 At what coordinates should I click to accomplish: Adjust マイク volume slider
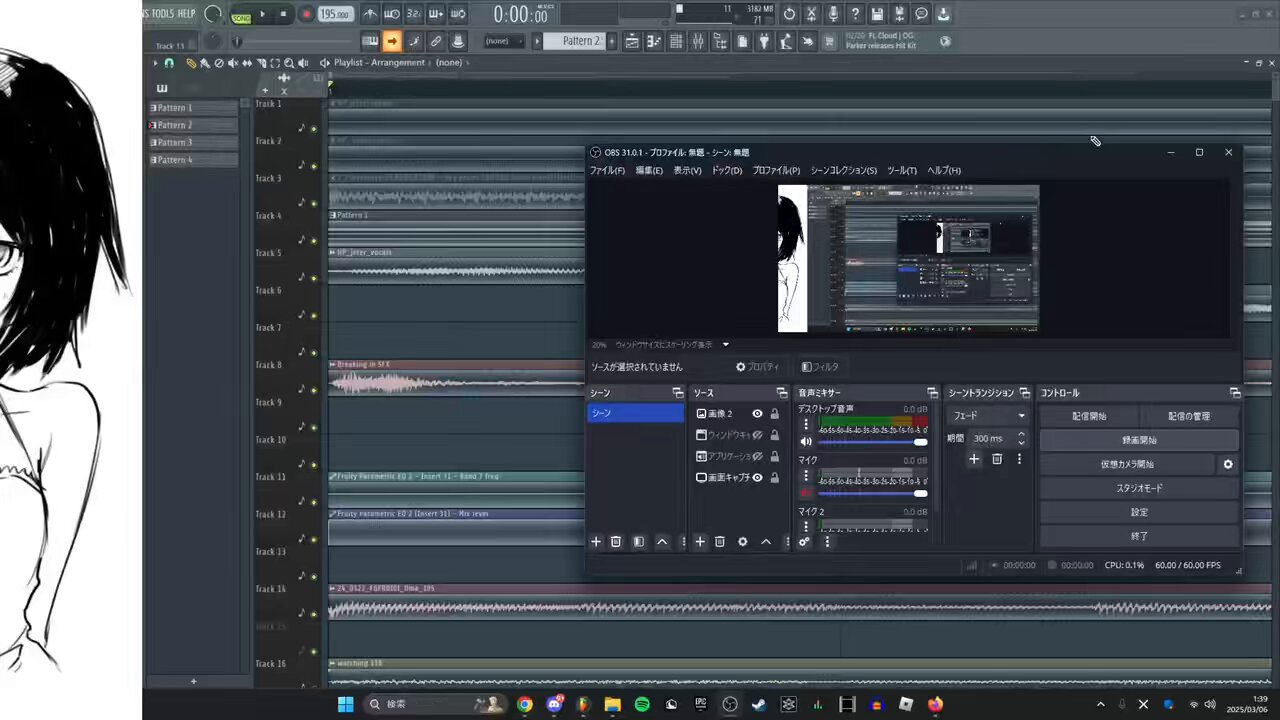click(x=873, y=493)
